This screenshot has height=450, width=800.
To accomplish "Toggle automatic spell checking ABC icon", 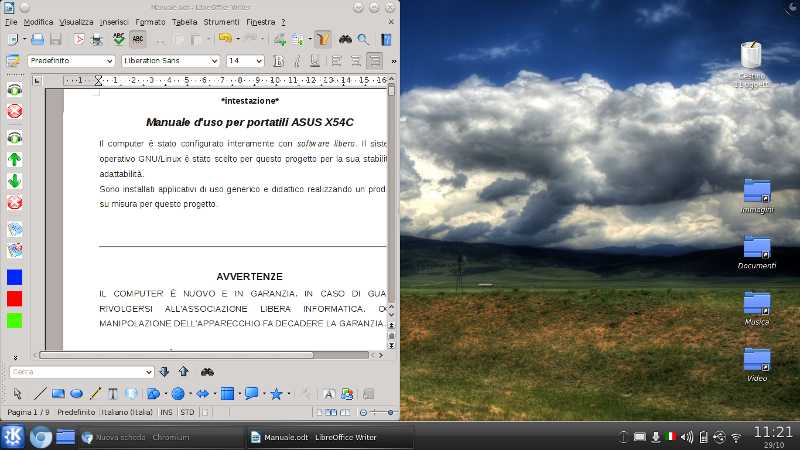I will point(138,39).
